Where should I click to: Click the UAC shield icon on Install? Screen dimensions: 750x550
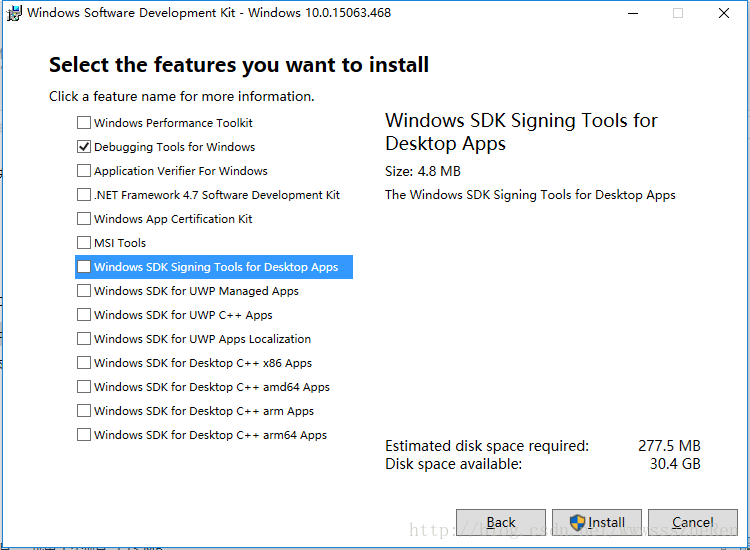577,522
